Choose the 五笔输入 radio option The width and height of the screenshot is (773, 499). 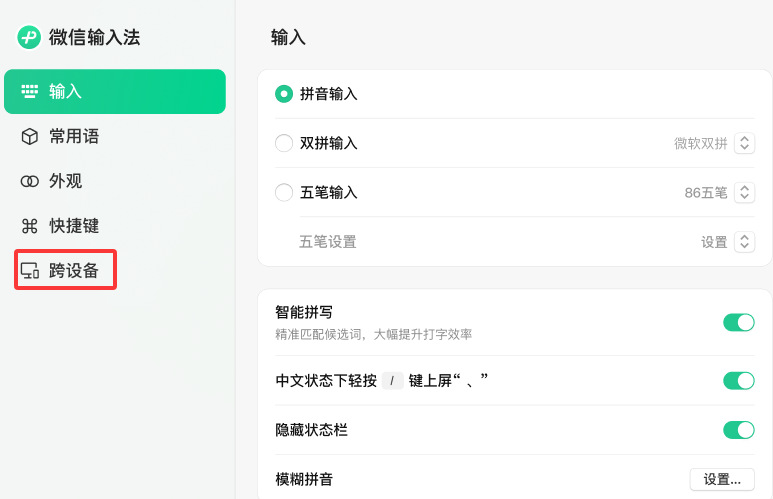284,192
